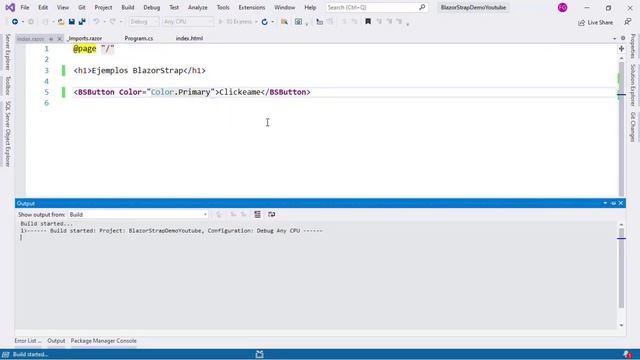The height and width of the screenshot is (360, 640).
Task: Click the Navigate Backward arrow icon
Action: coord(15,22)
